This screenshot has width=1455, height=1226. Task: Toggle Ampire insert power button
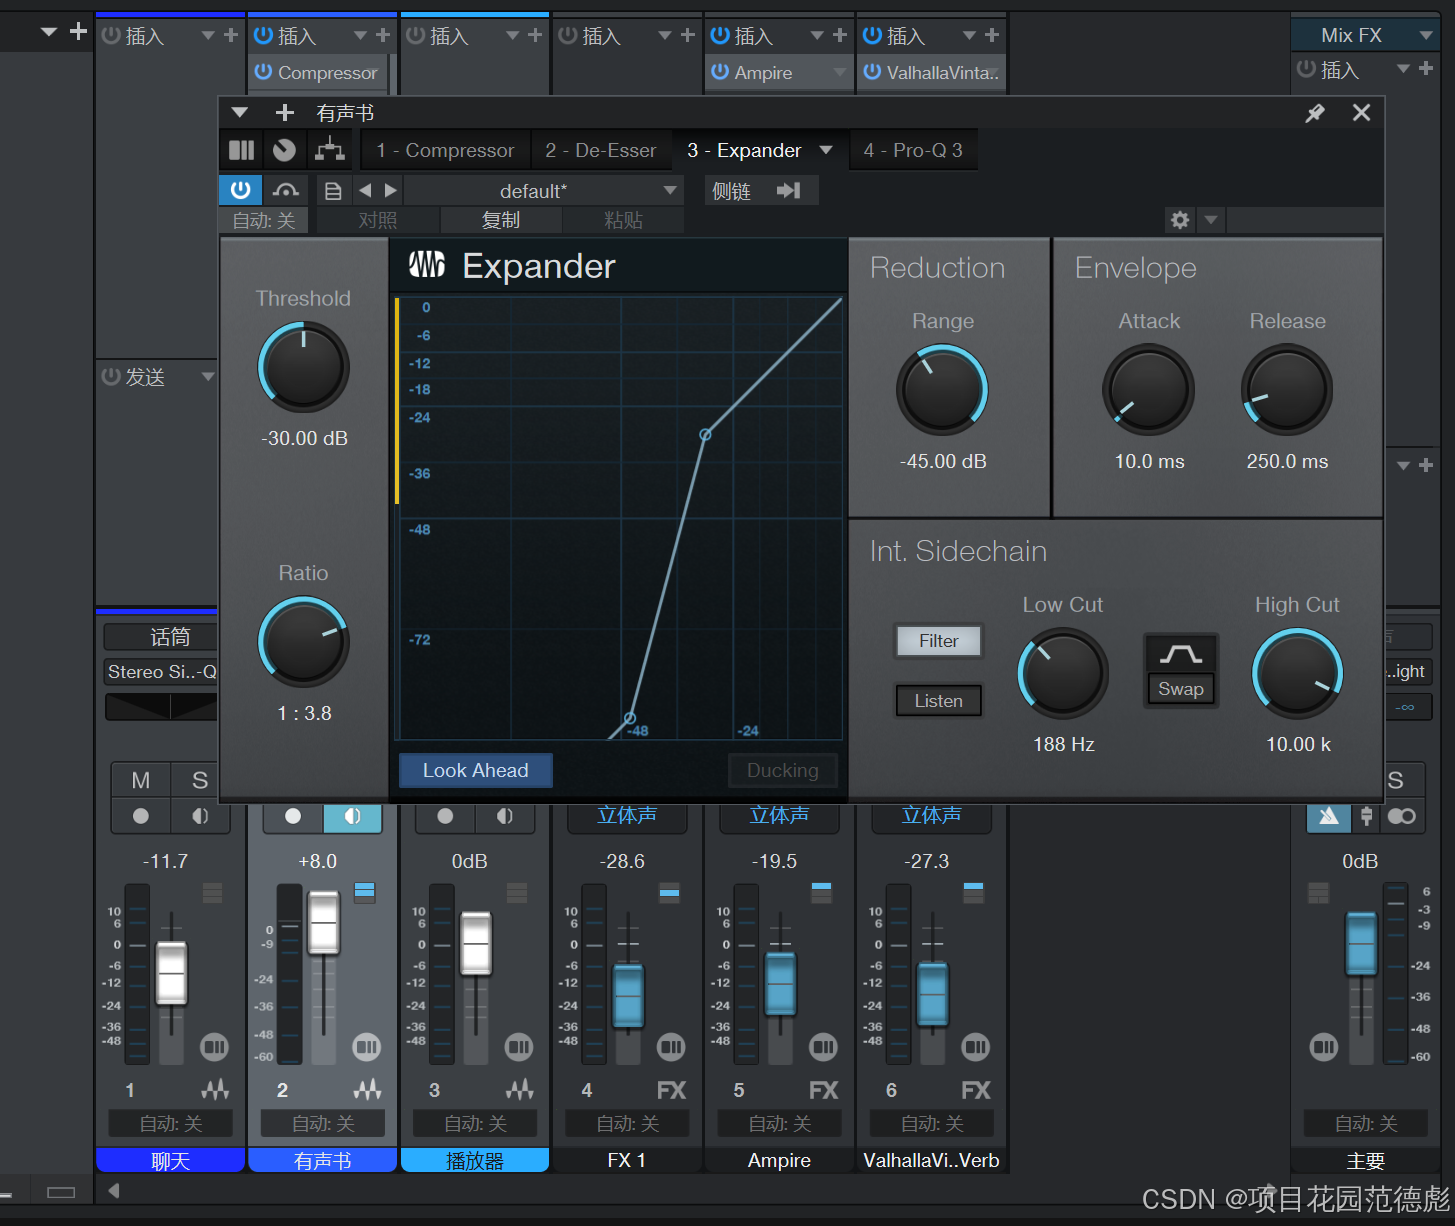click(x=720, y=72)
